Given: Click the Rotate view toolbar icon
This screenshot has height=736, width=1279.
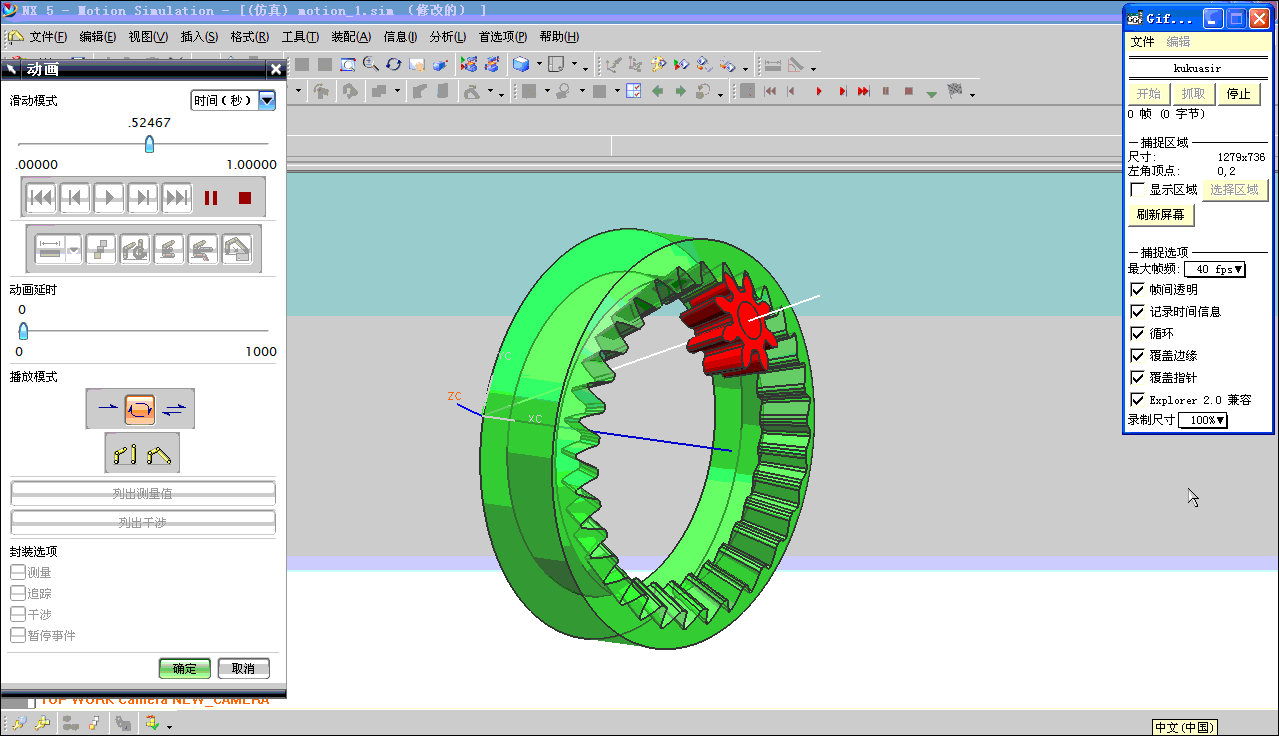Looking at the screenshot, I should [x=394, y=65].
